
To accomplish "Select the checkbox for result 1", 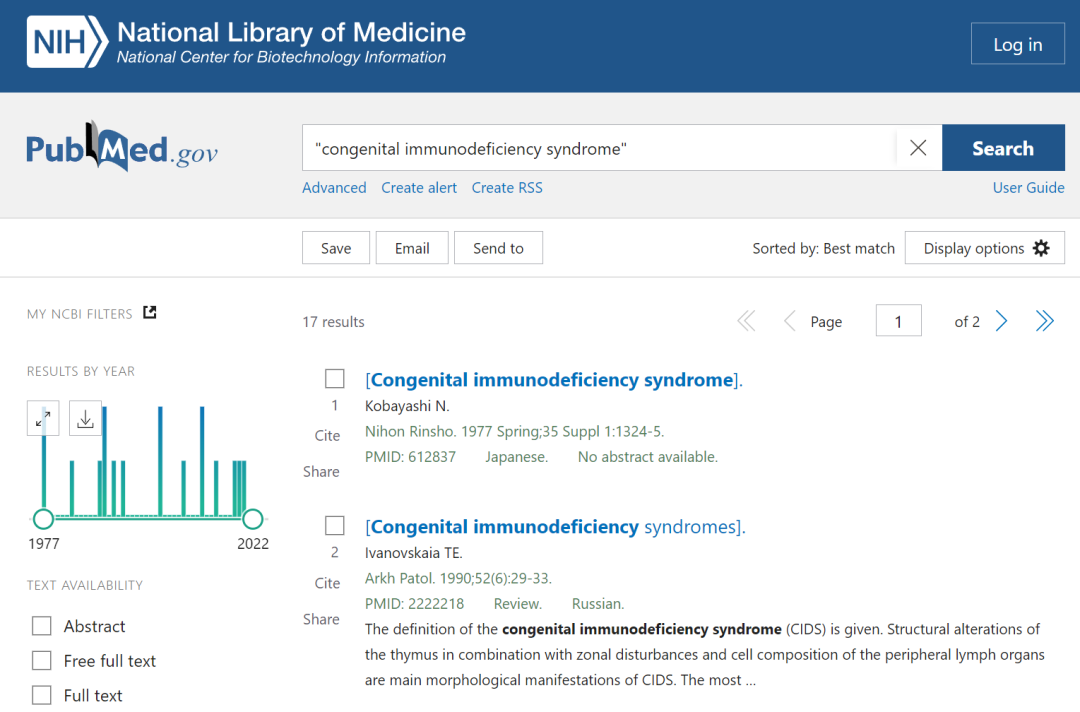I will 334,378.
